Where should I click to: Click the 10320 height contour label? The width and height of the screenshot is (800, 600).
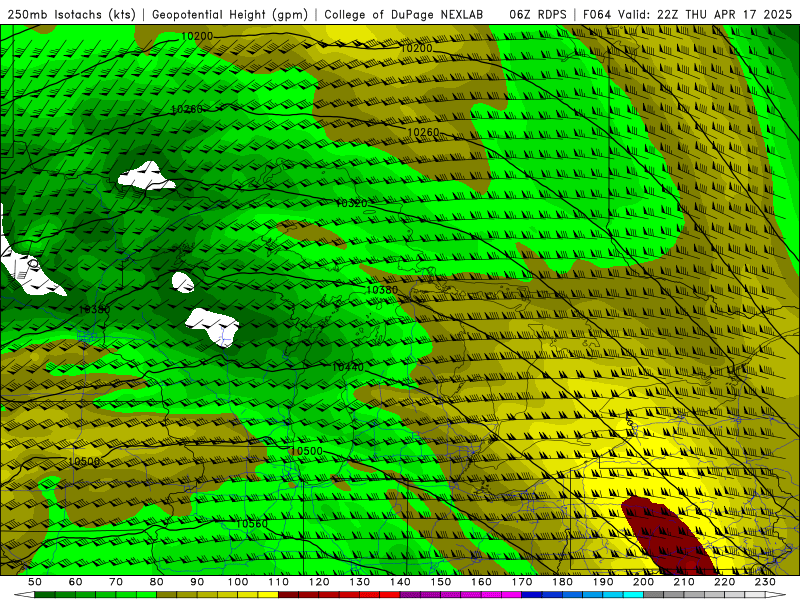(352, 203)
